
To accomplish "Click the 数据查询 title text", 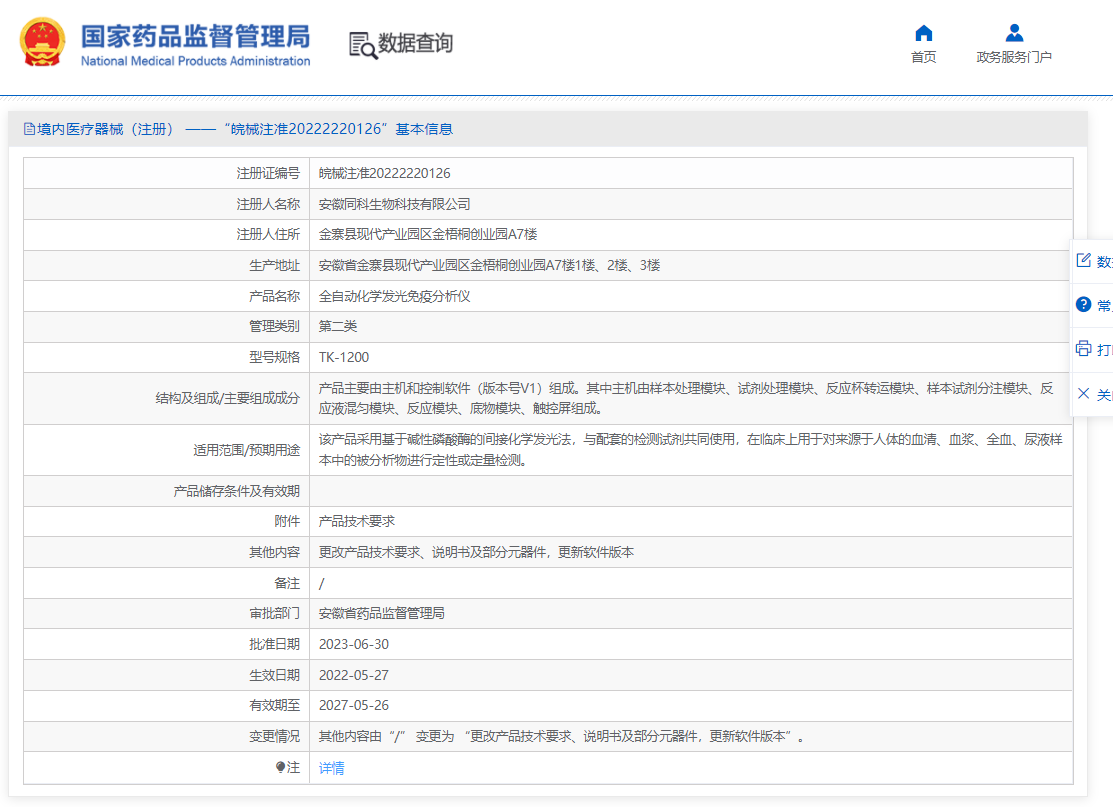I will click(x=415, y=43).
